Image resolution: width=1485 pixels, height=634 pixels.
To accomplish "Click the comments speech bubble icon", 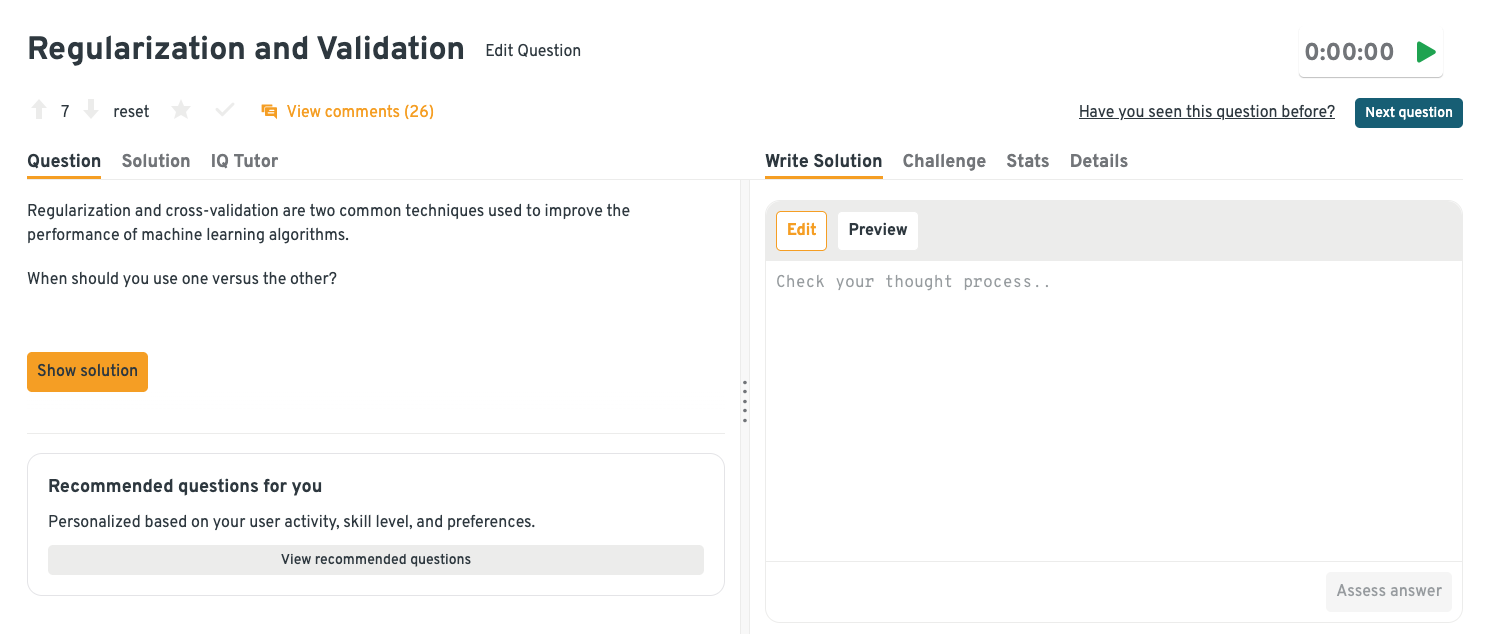I will point(269,111).
